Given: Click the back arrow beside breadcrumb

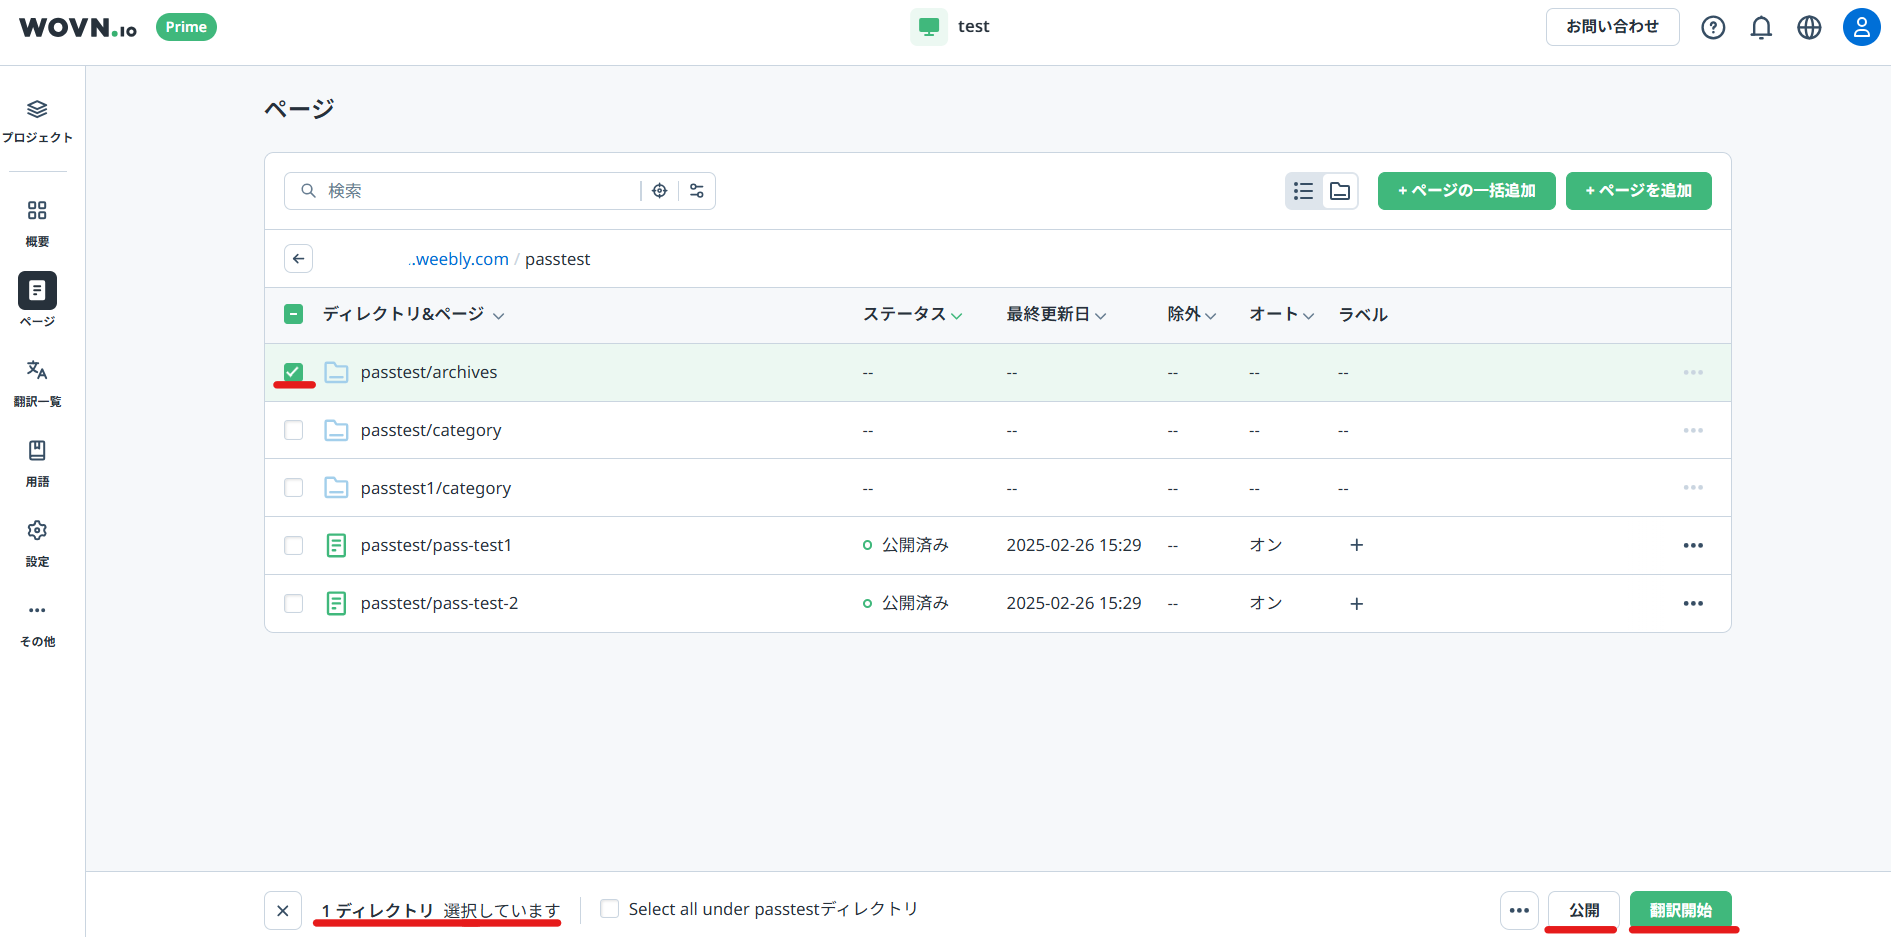Looking at the screenshot, I should point(298,259).
